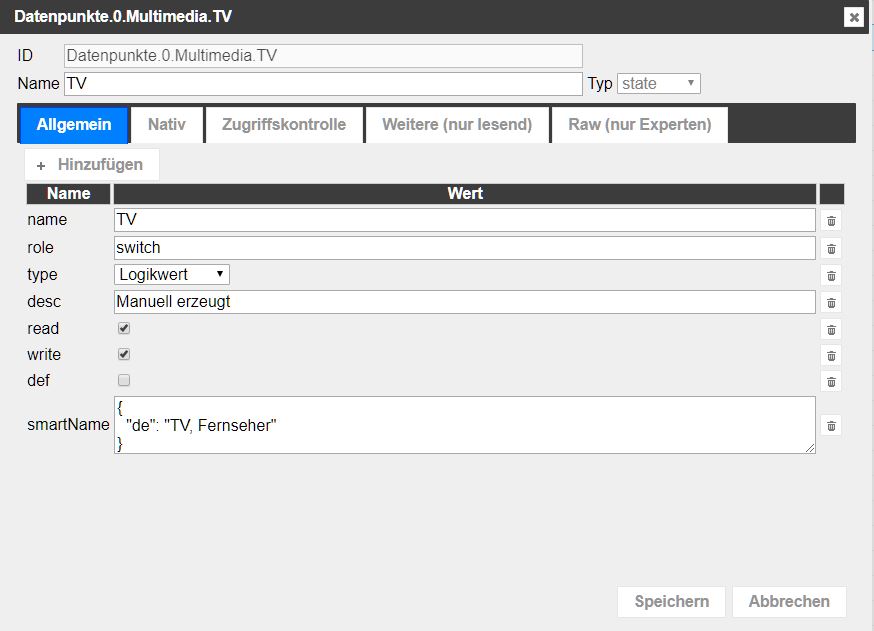Click the Wert column header

pos(465,193)
